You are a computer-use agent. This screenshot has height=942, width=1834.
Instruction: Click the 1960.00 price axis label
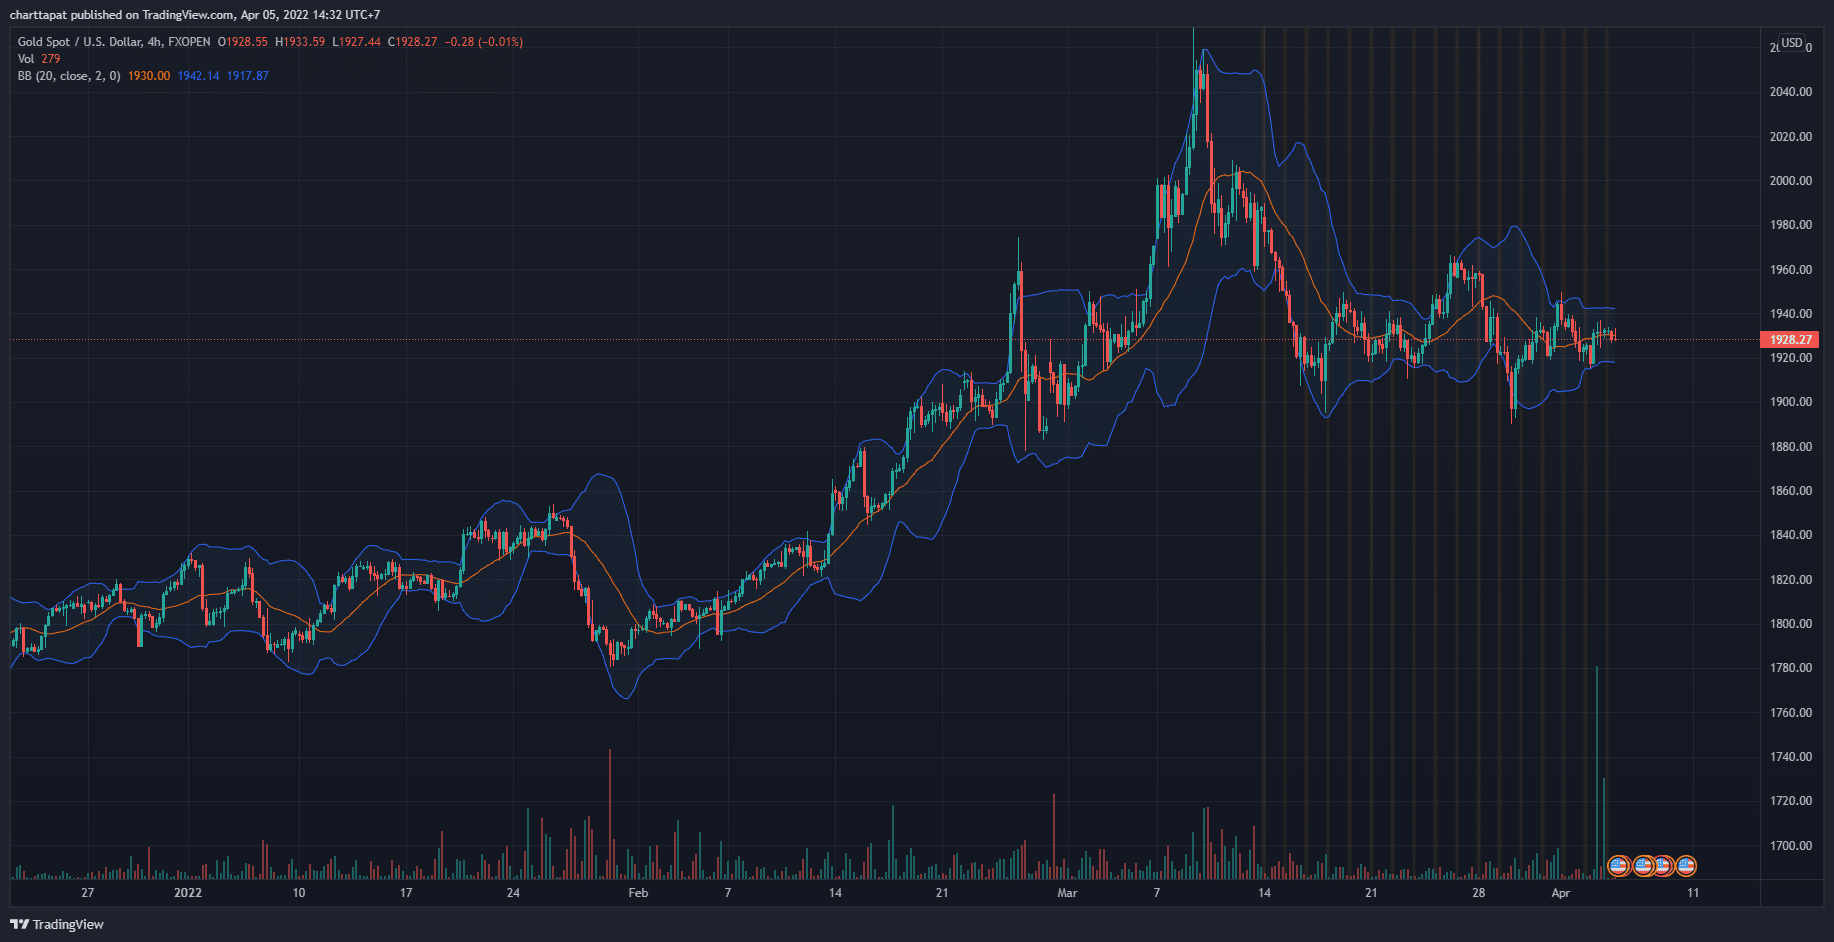(1791, 270)
